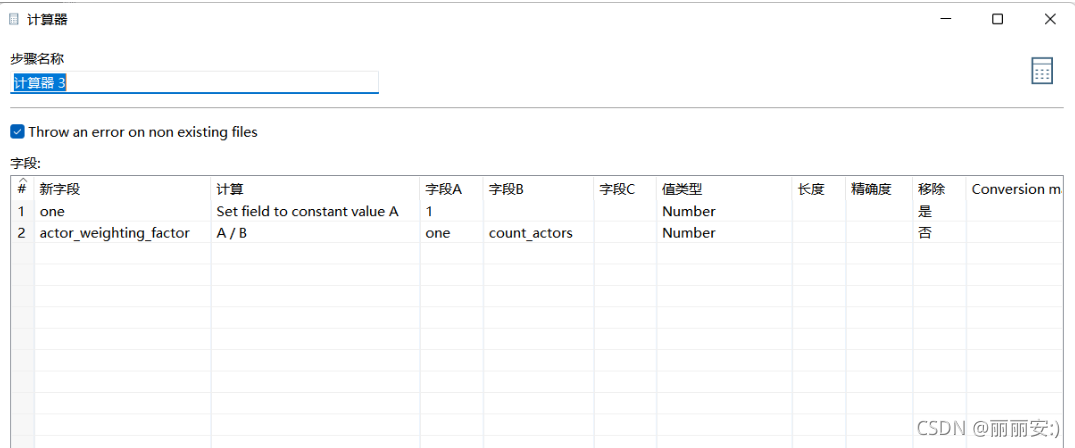Click the count_actors cell
The image size is (1075, 448).
538,233
